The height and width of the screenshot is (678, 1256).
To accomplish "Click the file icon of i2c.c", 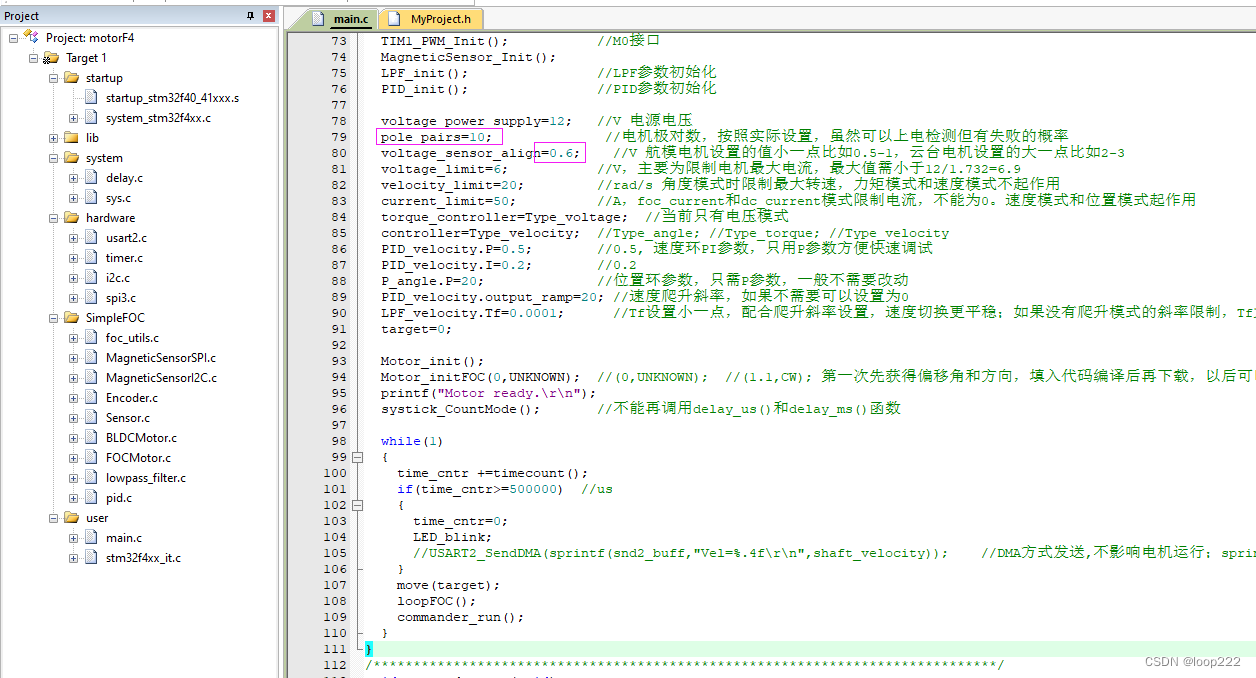I will [92, 278].
